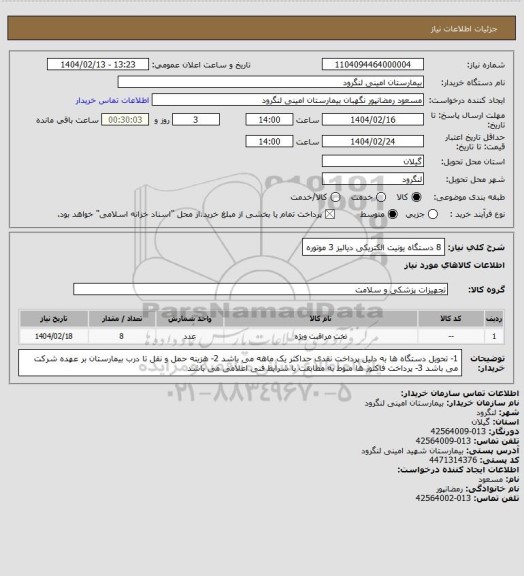Screen dimensions: 524x576
Task: Click the price validity date 1404/02/24
Action: 373,141
